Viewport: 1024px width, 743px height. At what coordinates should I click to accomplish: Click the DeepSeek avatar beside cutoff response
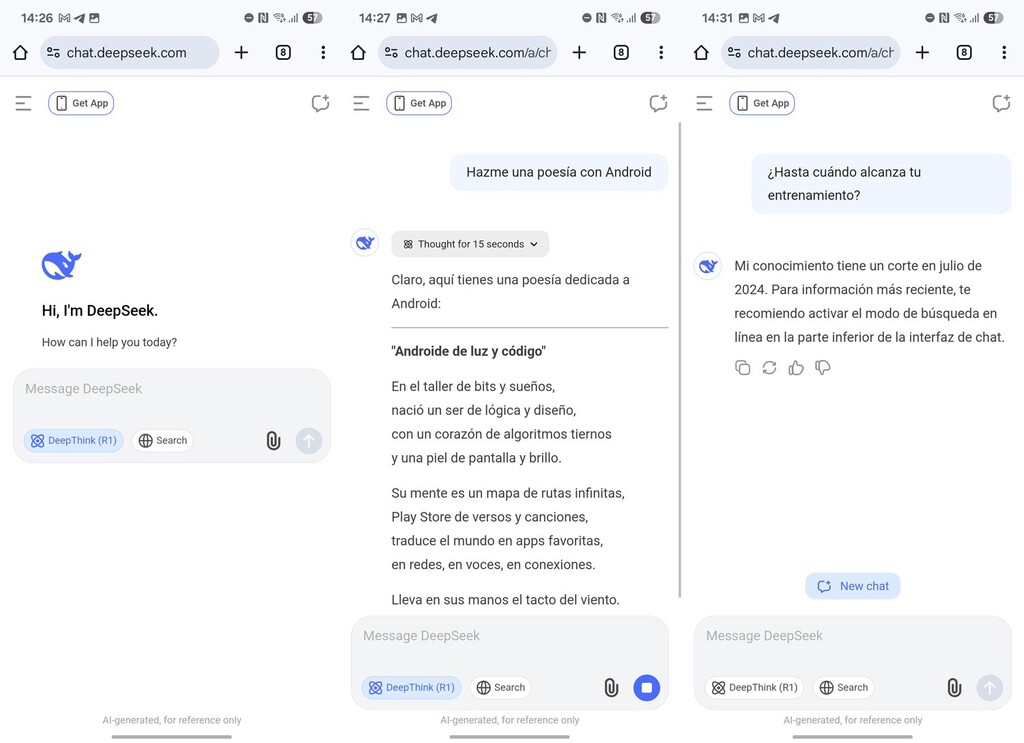pos(707,266)
